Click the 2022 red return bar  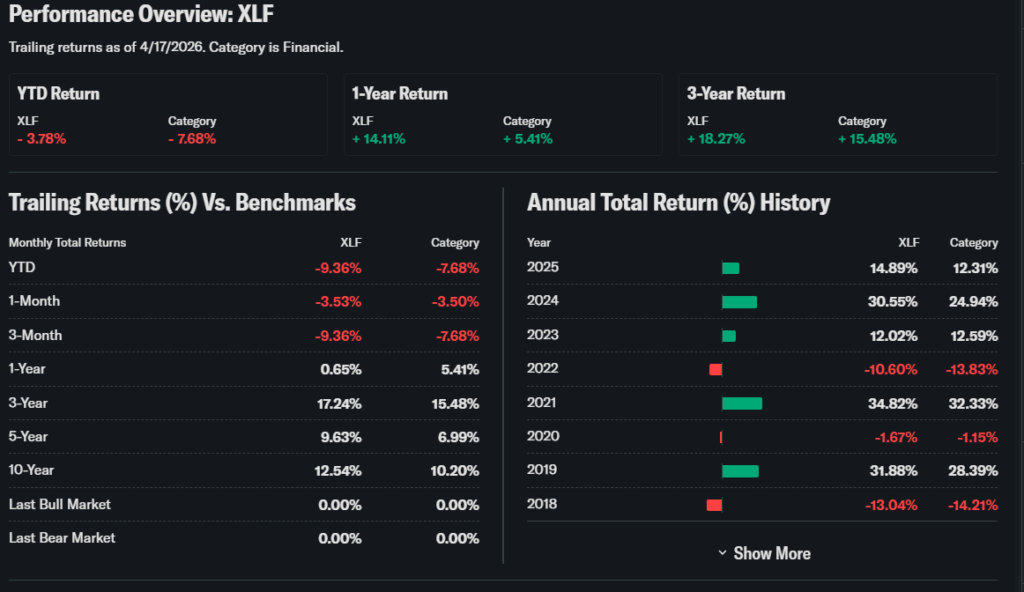[716, 370]
